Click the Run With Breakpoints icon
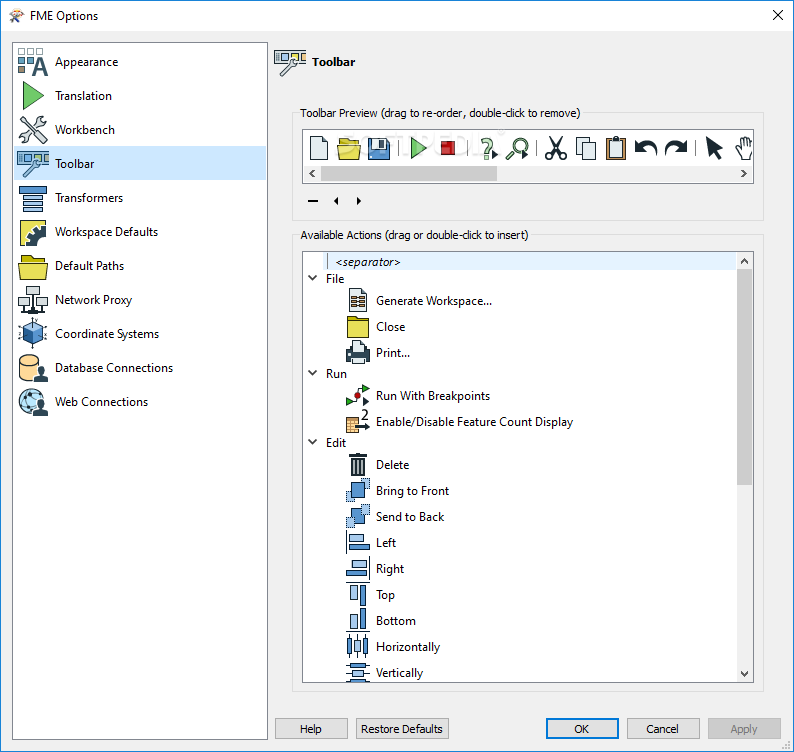 point(358,395)
